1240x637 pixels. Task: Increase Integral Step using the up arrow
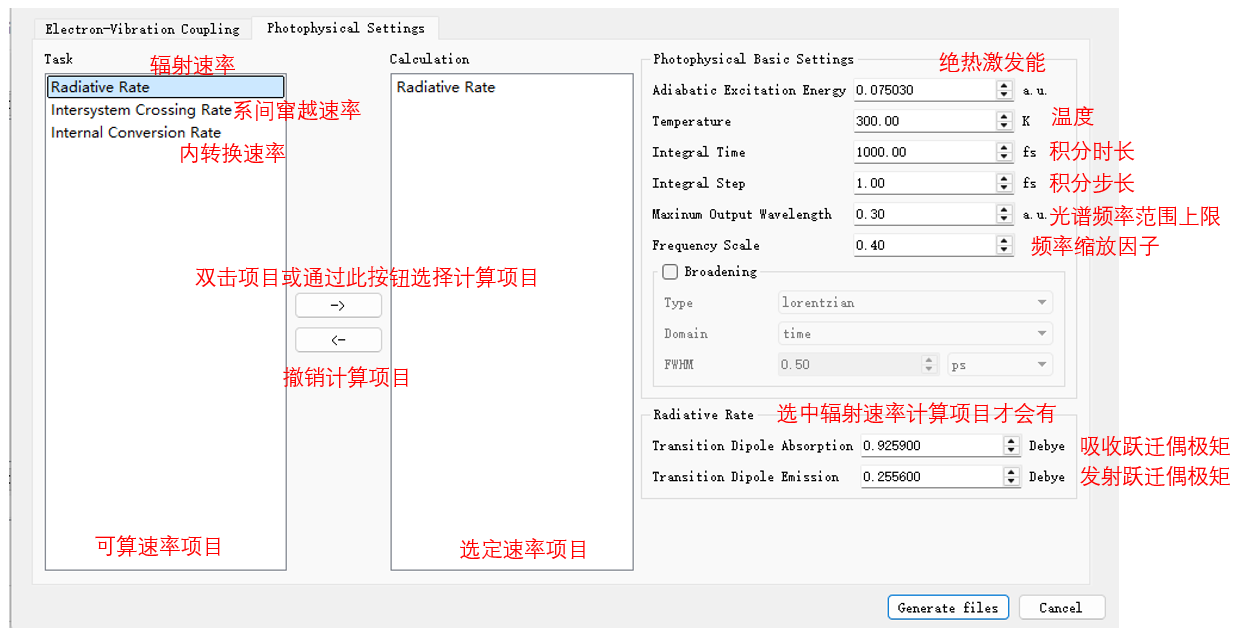coord(1005,179)
